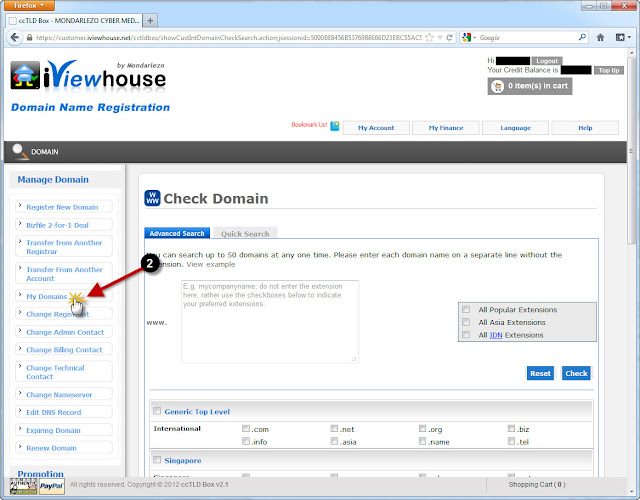The height and width of the screenshot is (500, 640).
Task: Click the IDN hyperlink
Action: 496,335
